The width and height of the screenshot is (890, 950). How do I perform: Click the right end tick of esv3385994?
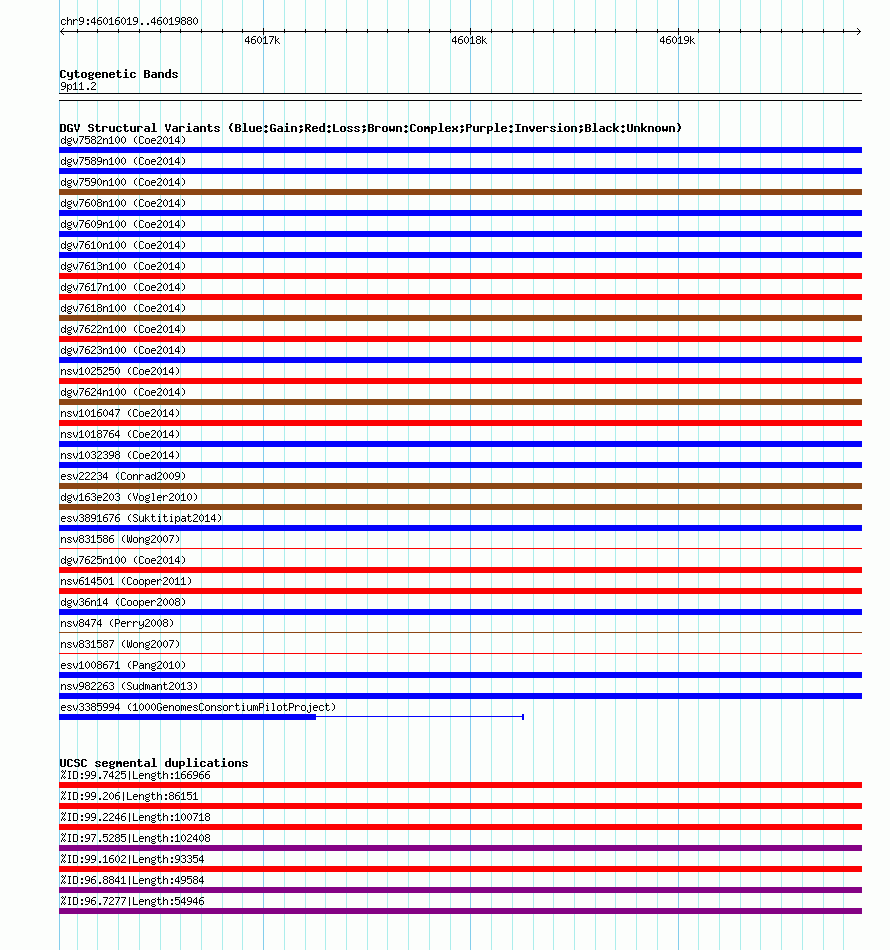click(x=523, y=717)
